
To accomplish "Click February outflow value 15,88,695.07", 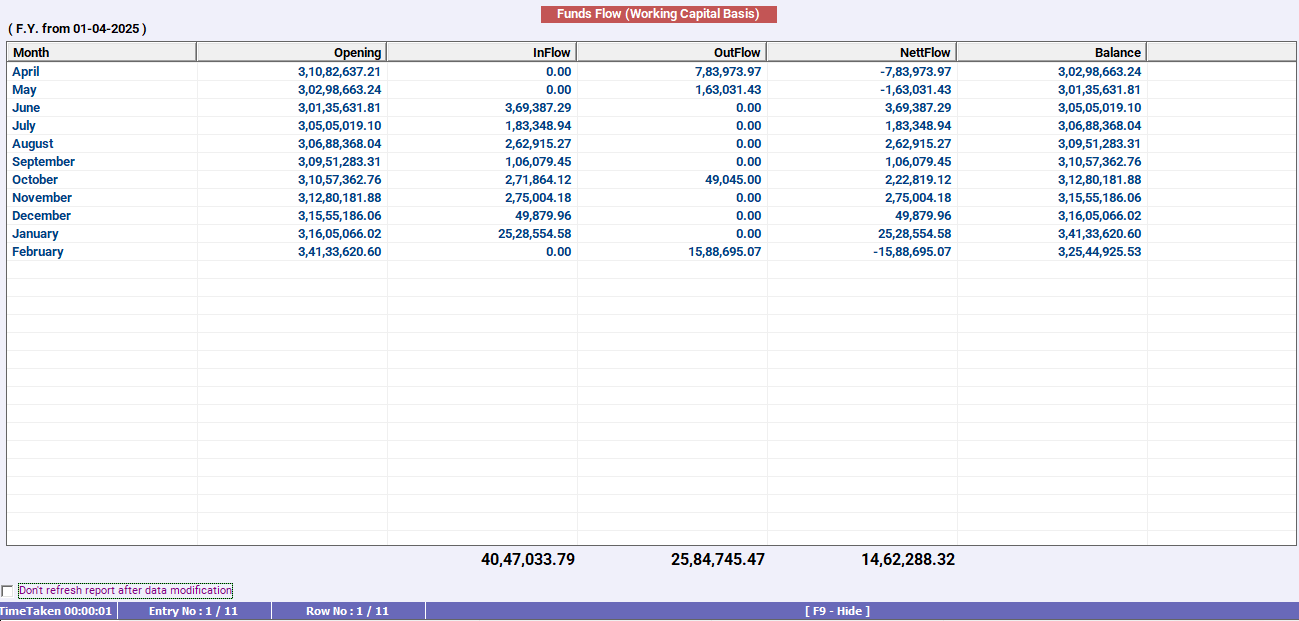I will pyautogui.click(x=724, y=252).
